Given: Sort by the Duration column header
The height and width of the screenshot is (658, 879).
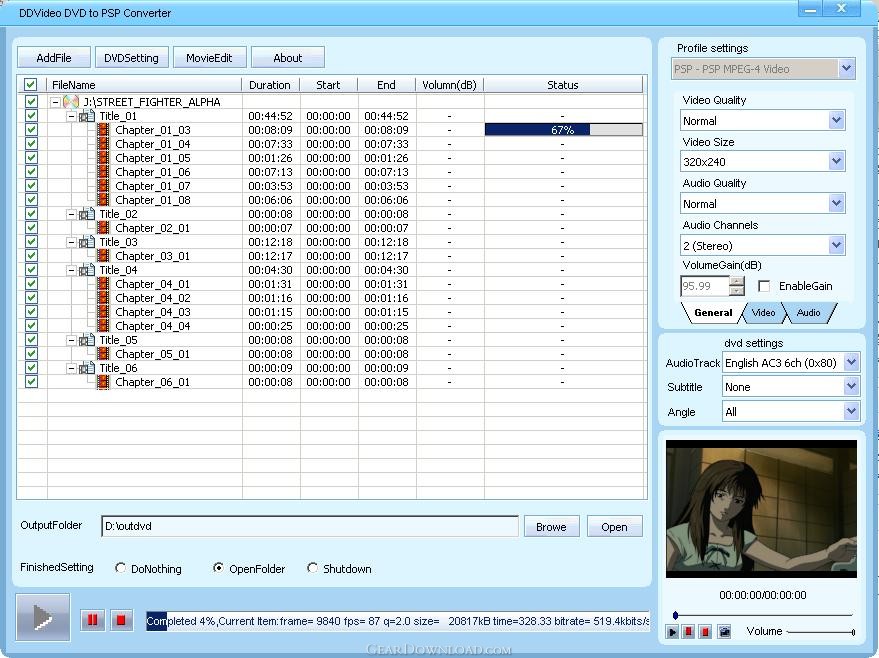Looking at the screenshot, I should [270, 85].
